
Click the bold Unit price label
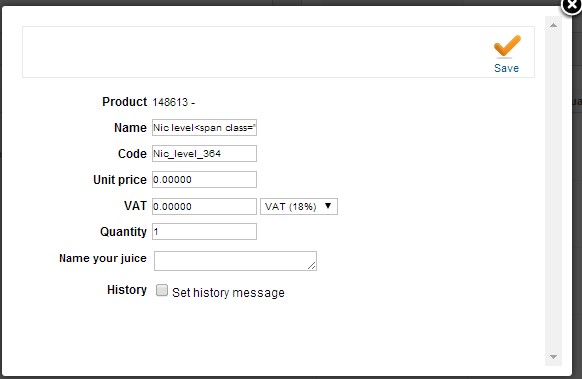120,180
